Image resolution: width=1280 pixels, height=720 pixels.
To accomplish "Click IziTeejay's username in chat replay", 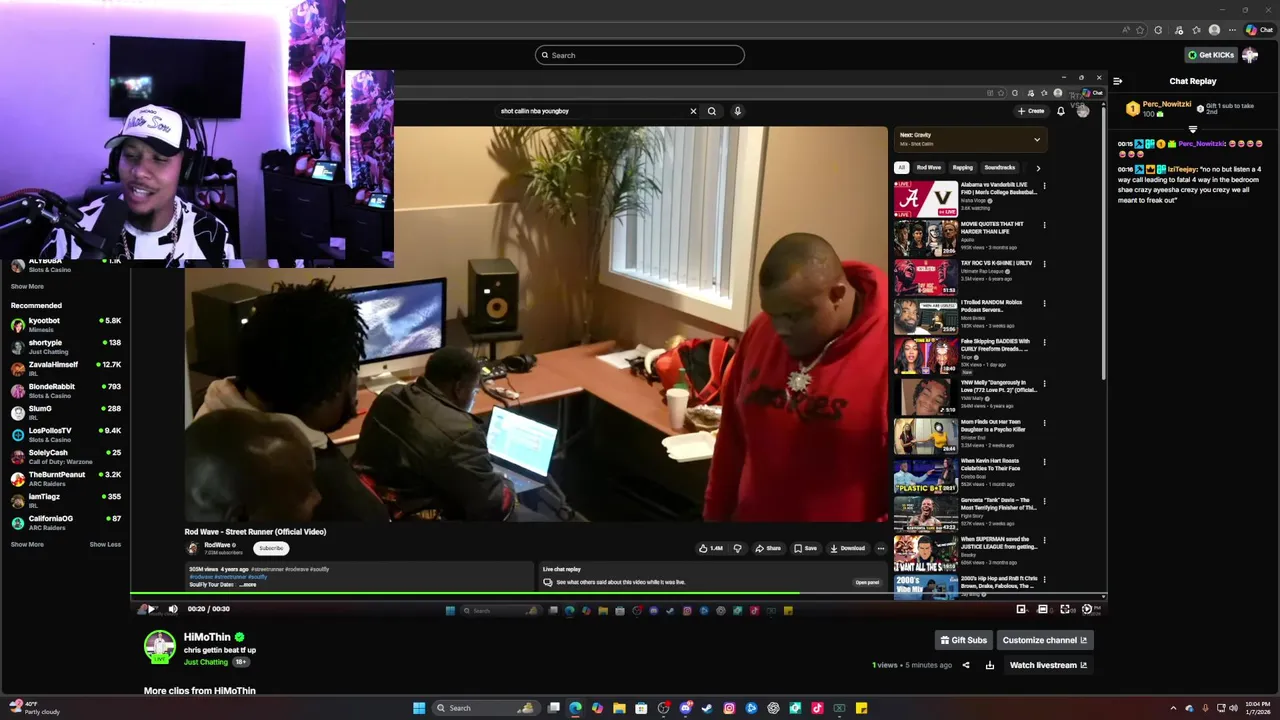I will (1182, 169).
